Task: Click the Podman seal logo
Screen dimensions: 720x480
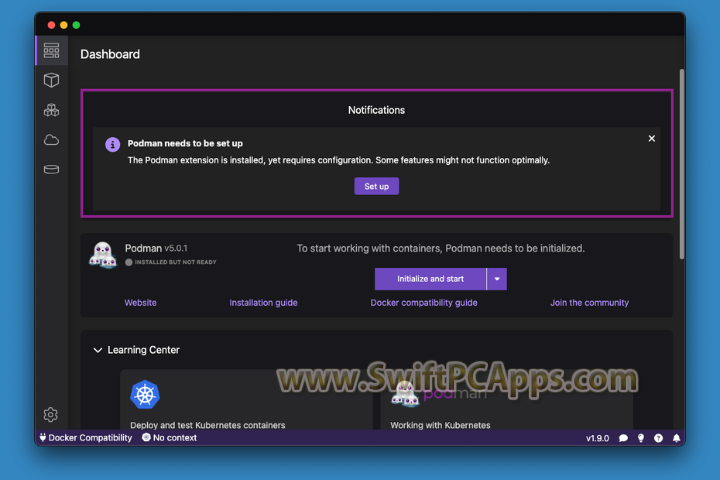Action: (103, 255)
